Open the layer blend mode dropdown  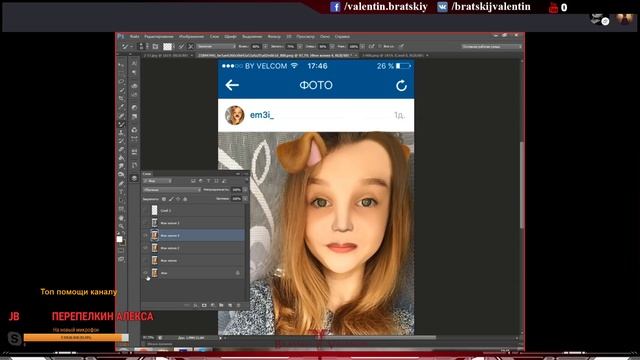[172, 190]
